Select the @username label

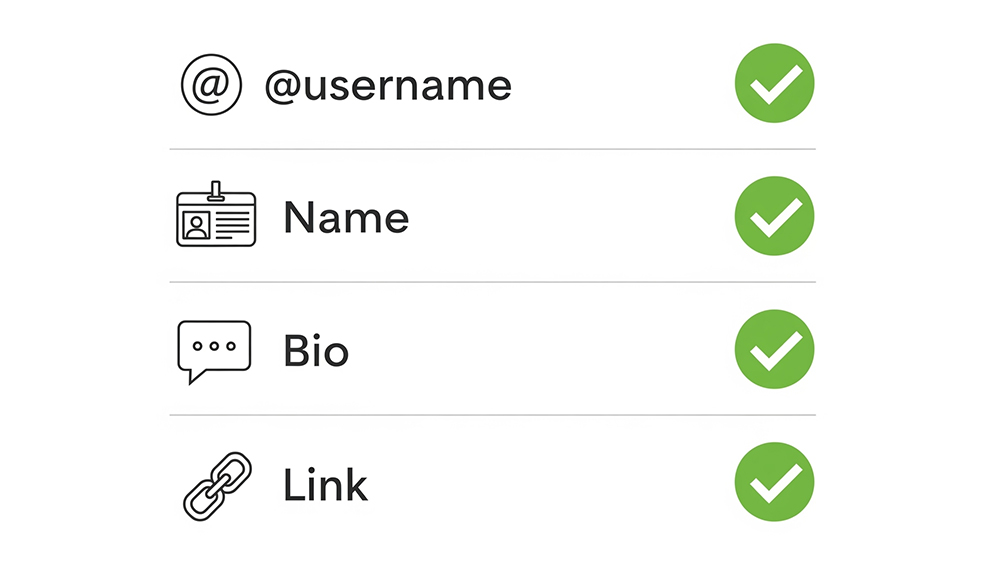[387, 86]
